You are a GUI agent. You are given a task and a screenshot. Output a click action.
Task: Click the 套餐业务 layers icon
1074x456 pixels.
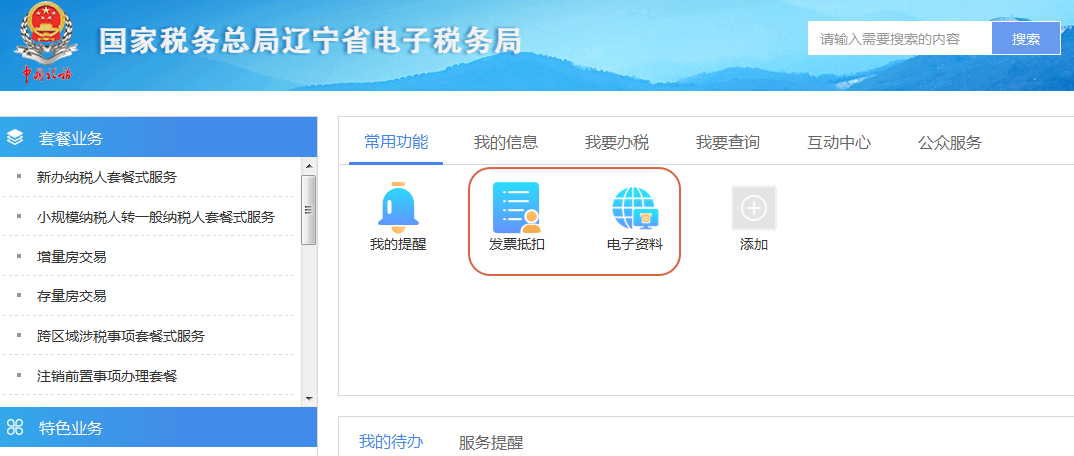pos(15,138)
